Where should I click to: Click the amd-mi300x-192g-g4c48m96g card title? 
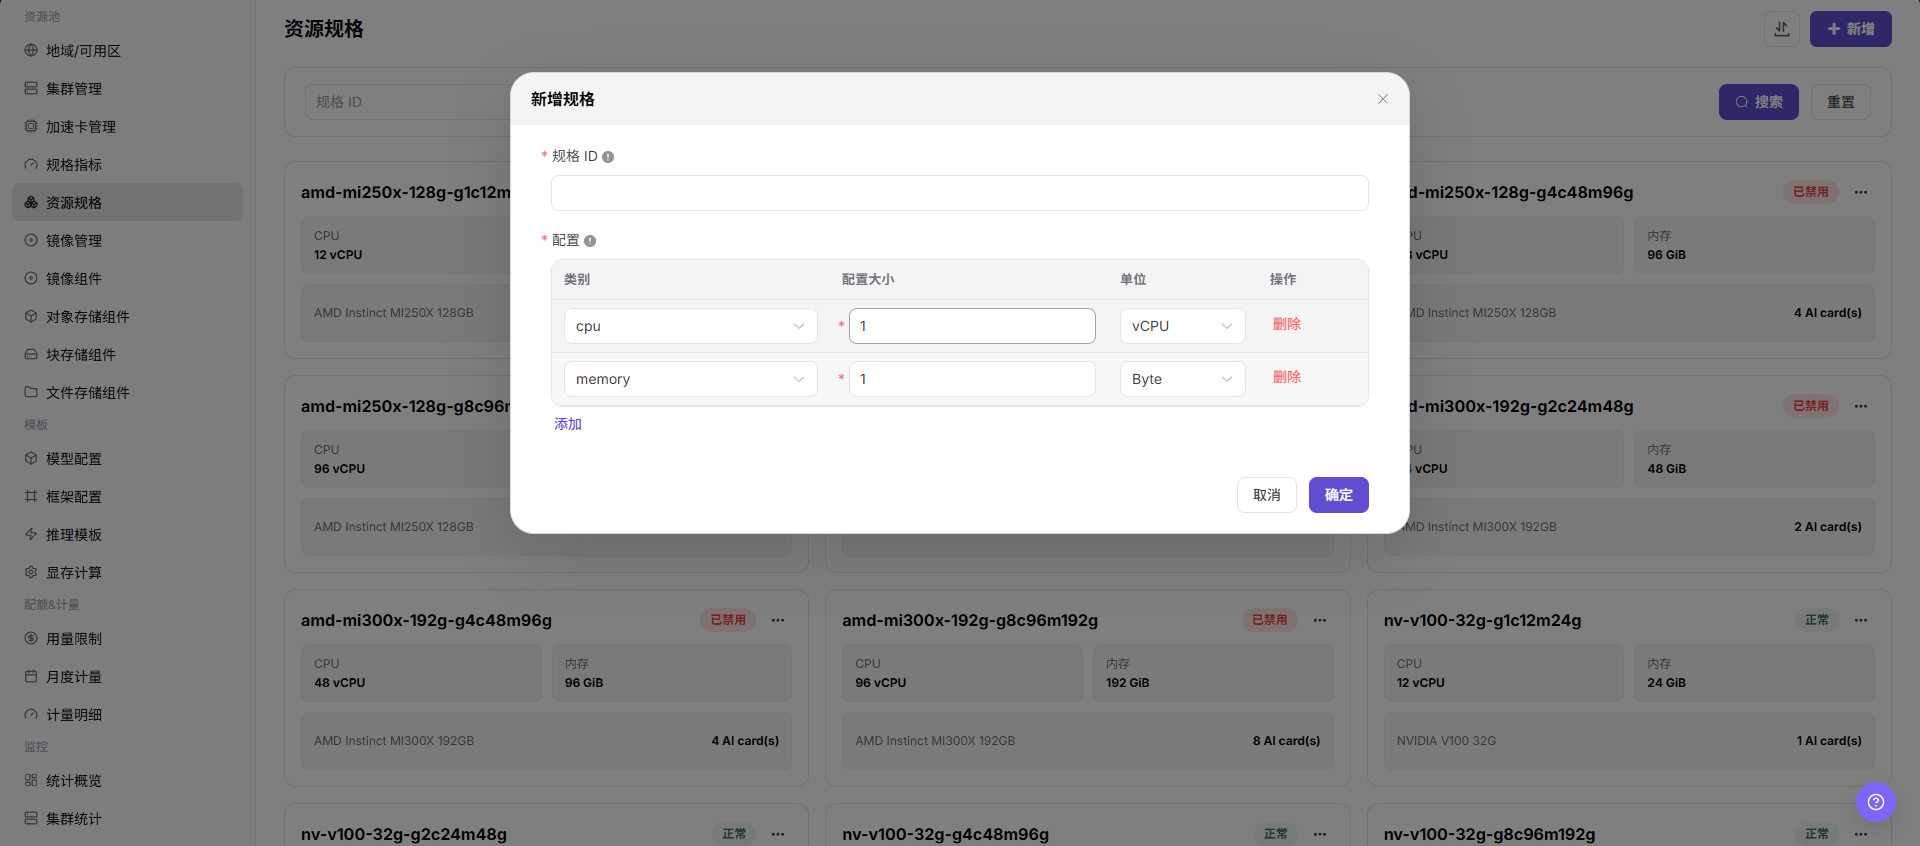427,620
